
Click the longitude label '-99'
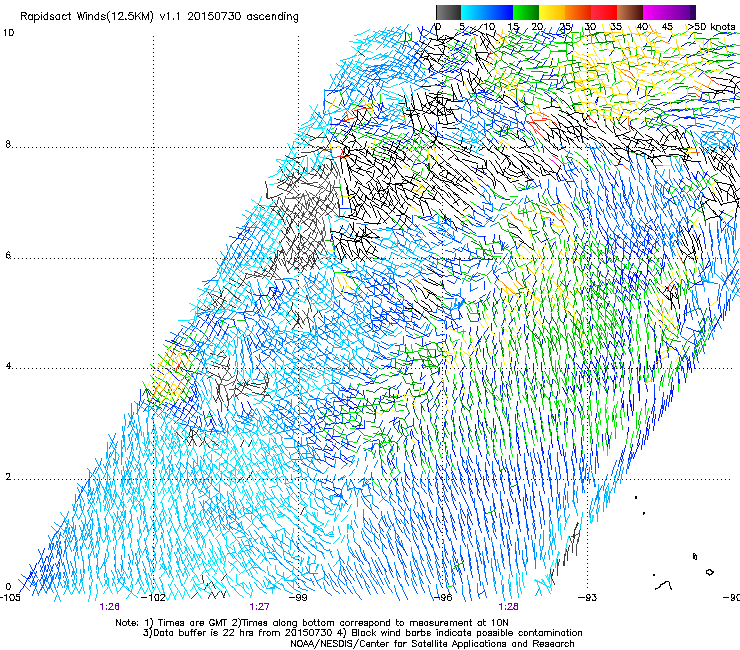tap(298, 598)
